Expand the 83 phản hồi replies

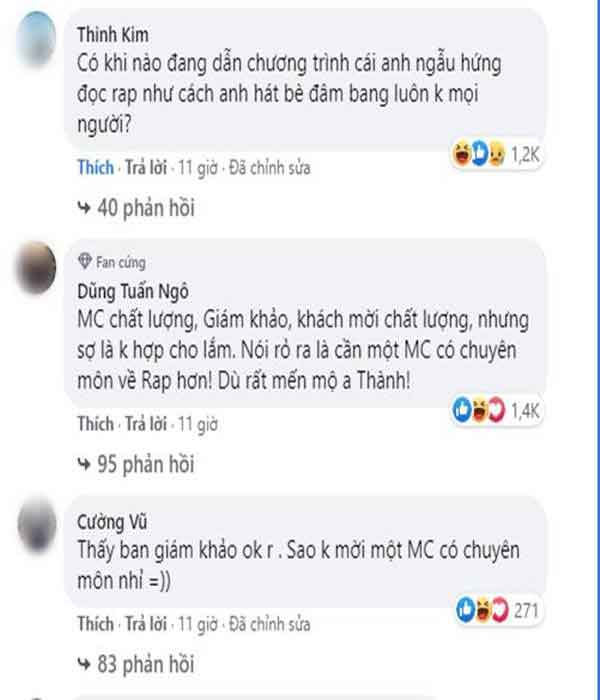coord(136,664)
